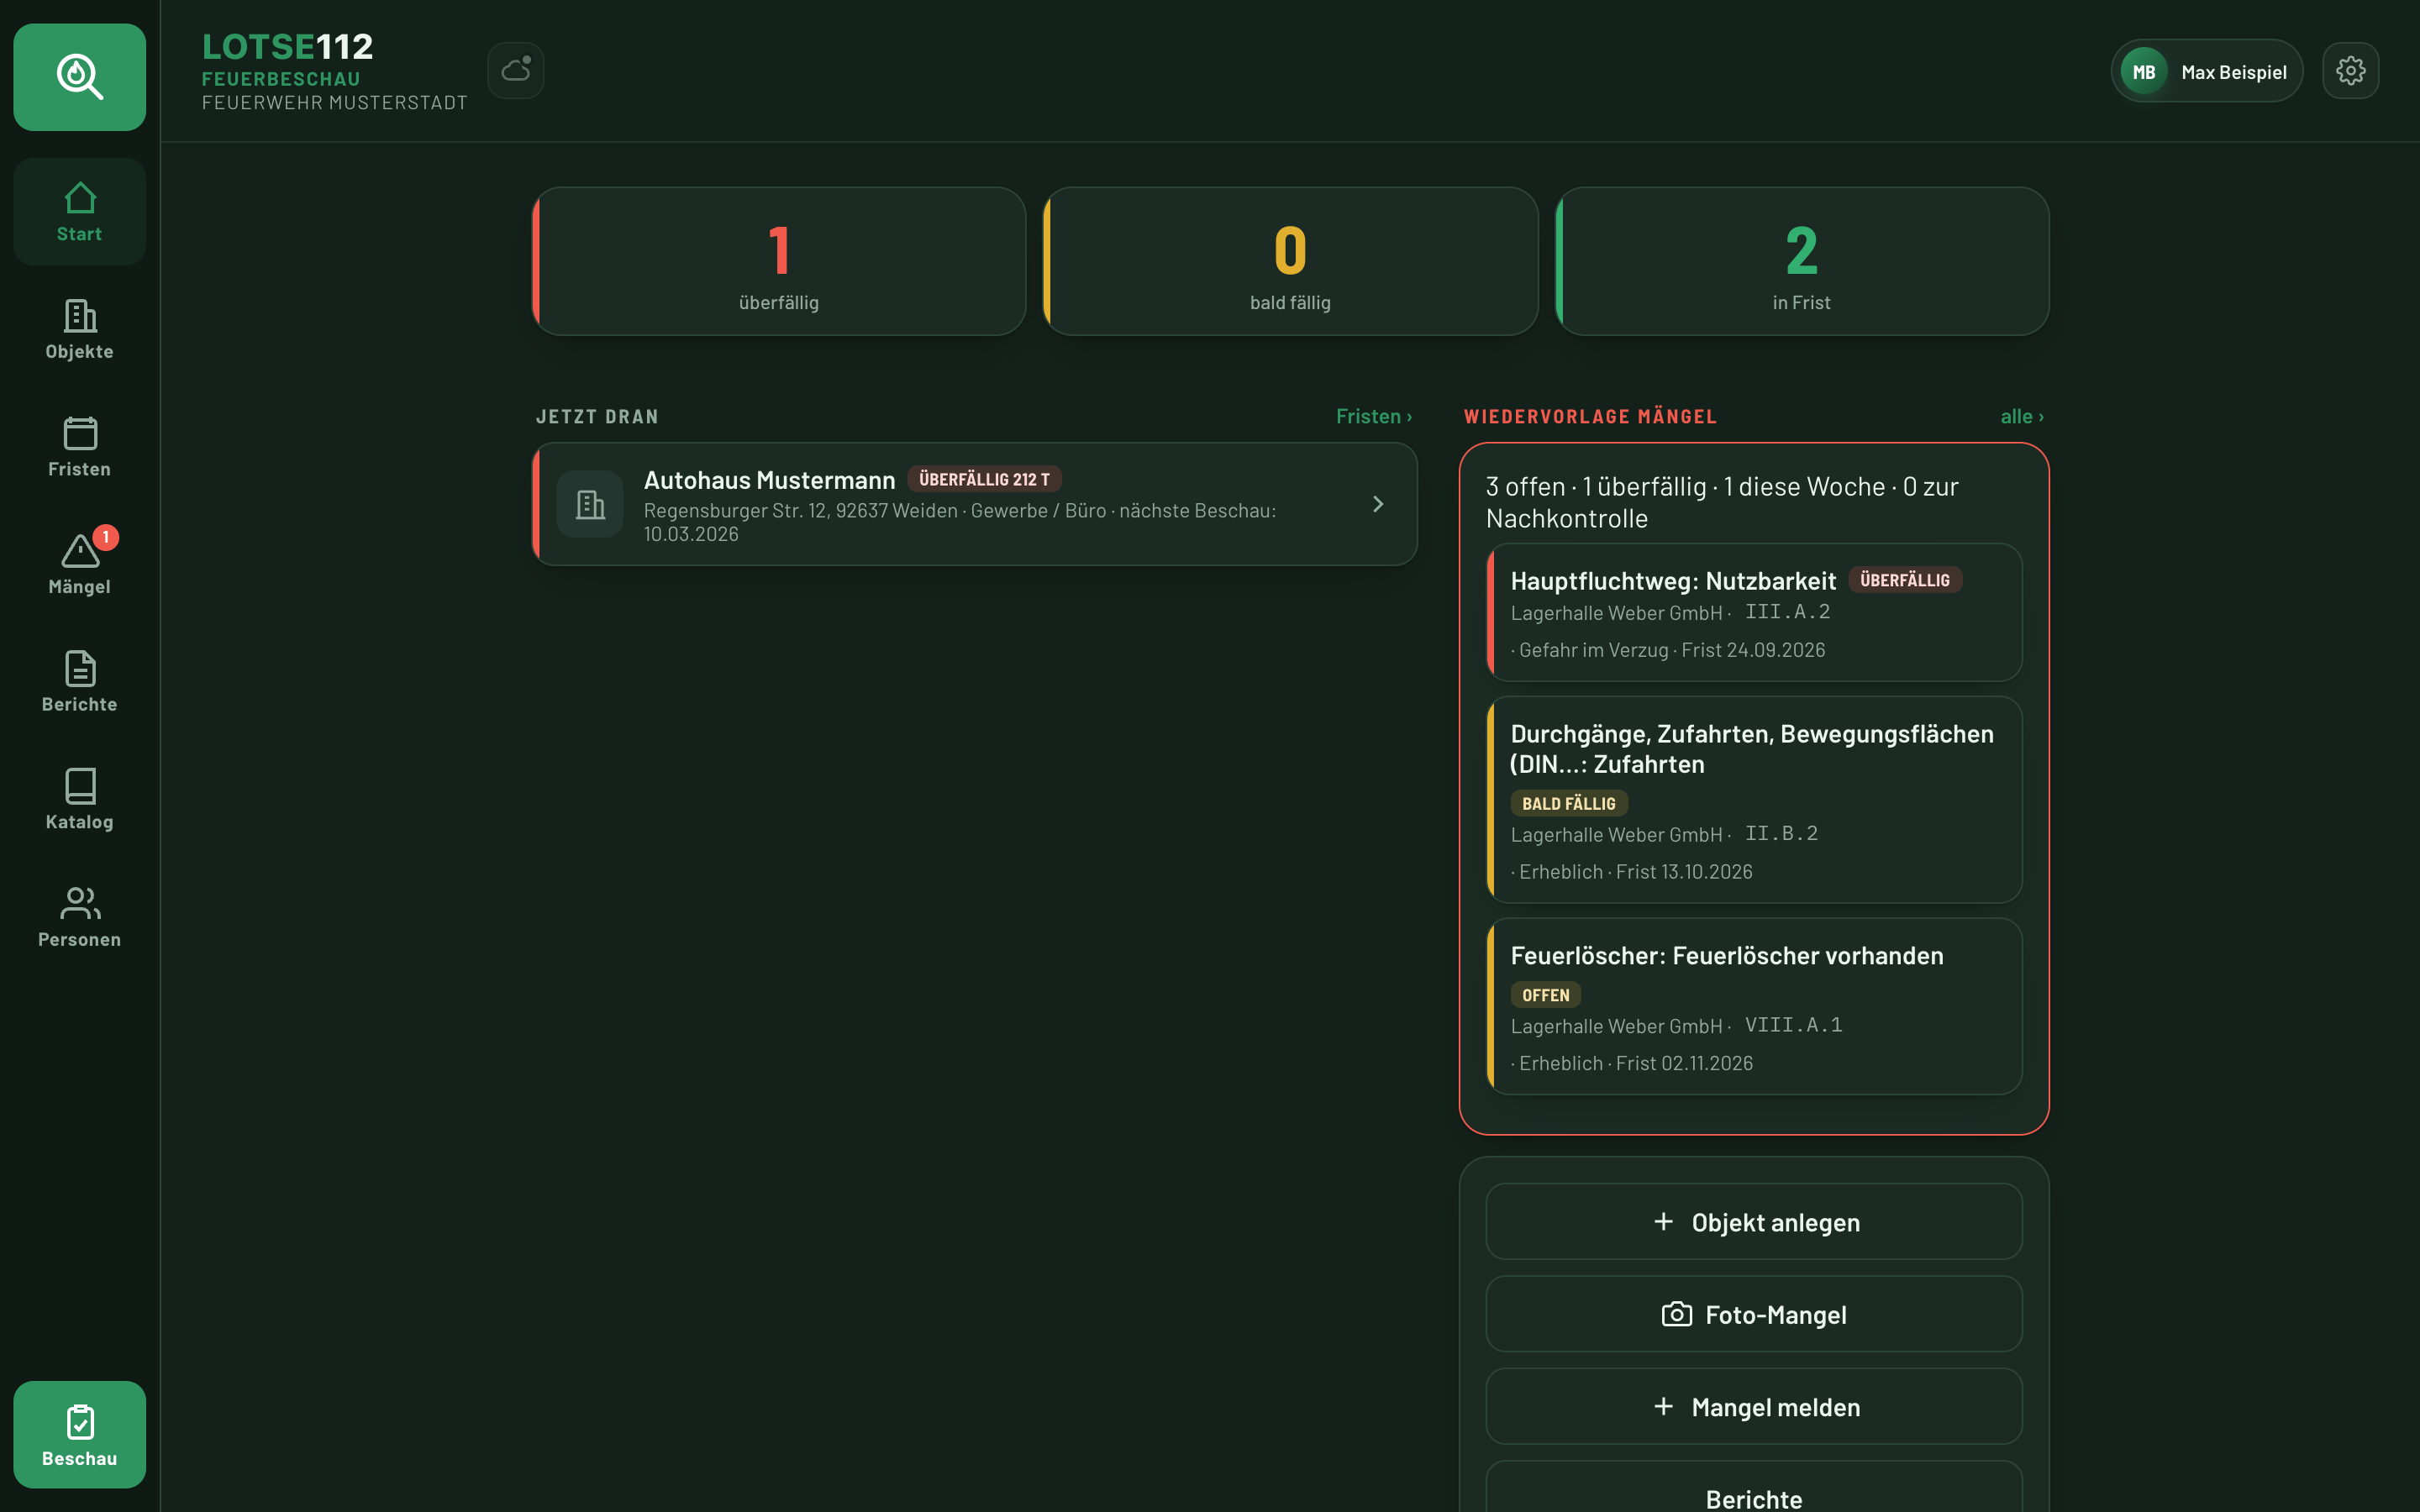
Task: Click the camera icon on Foto-Mangel
Action: (x=1677, y=1314)
